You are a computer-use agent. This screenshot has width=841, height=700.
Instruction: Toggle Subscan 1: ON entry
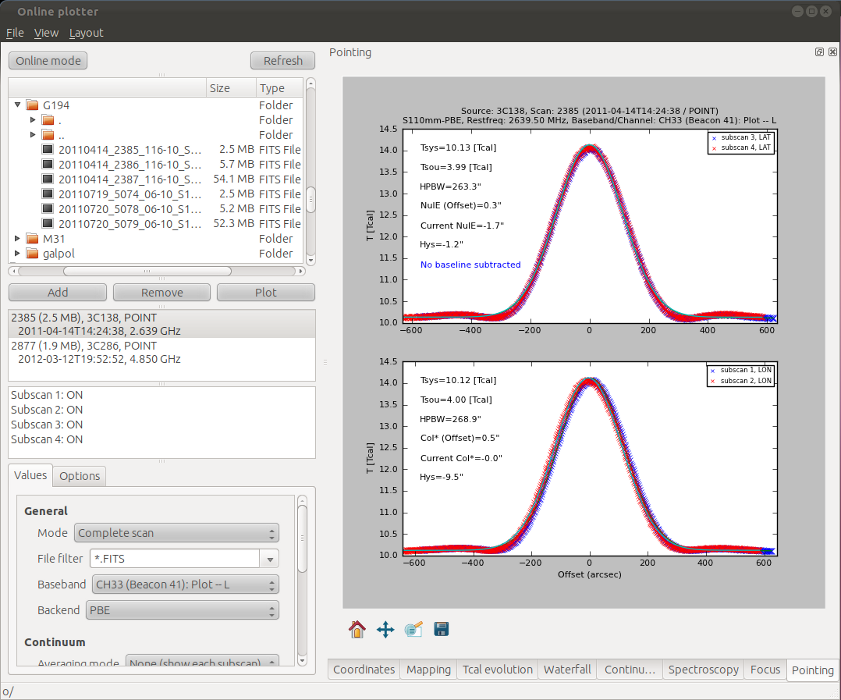tap(47, 395)
